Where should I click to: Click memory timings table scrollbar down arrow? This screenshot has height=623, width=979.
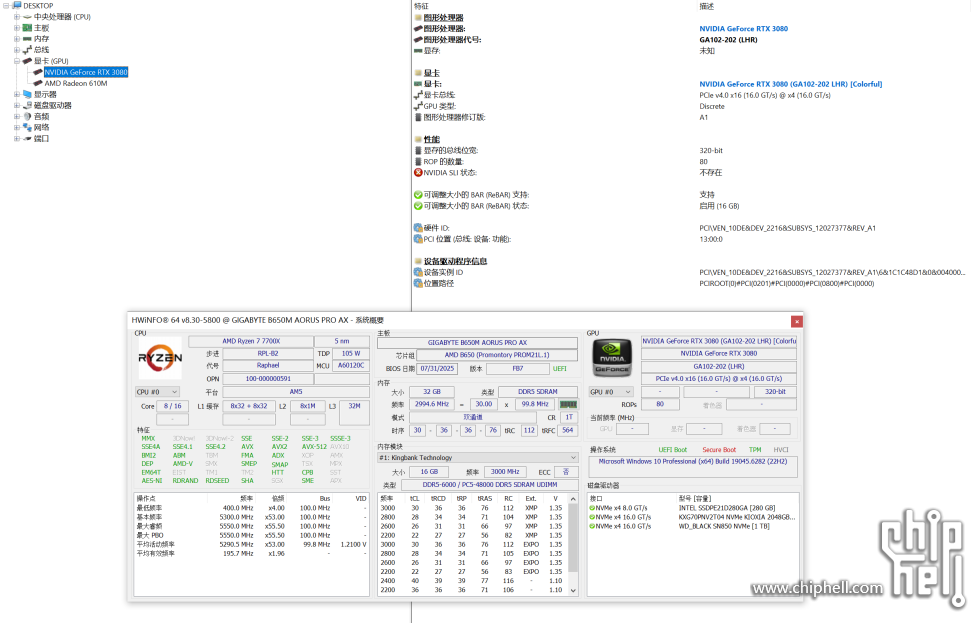[573, 591]
